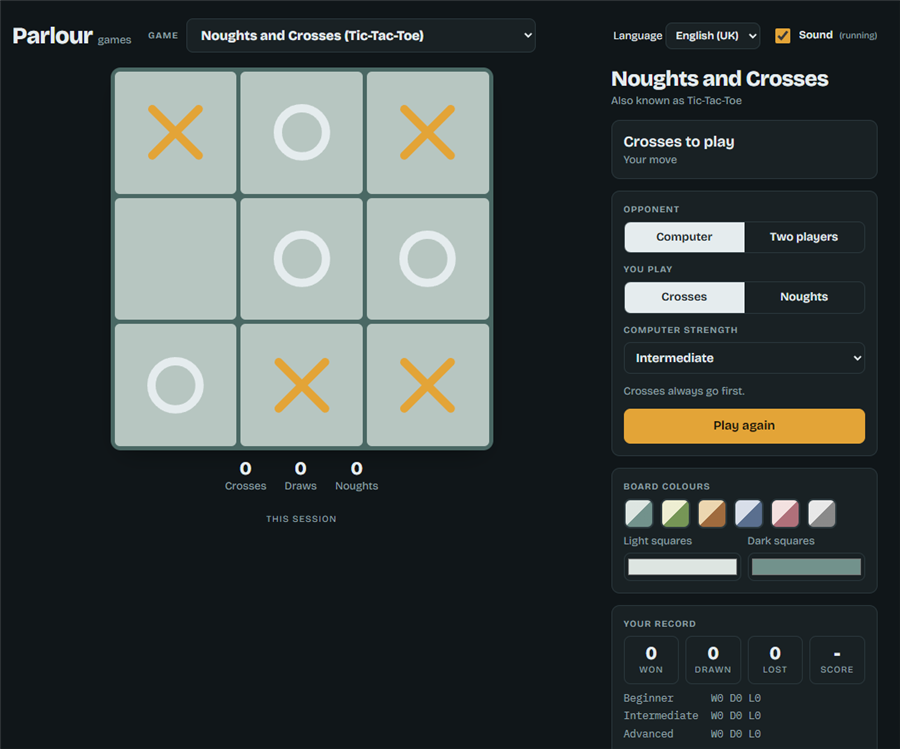
Task: Open the Light squares colour picker
Action: point(682,567)
